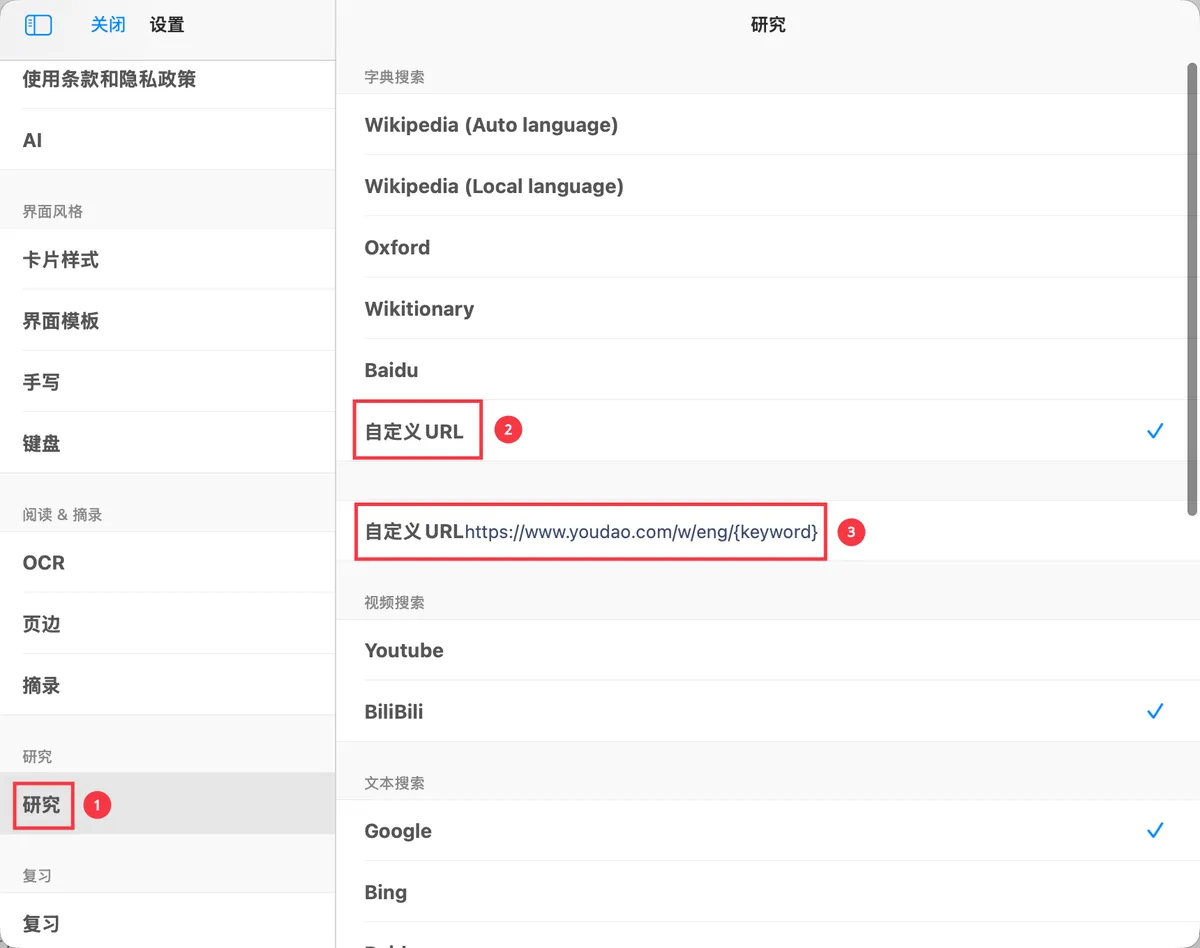Click the 设置 title text
Viewport: 1200px width, 948px height.
(x=167, y=25)
